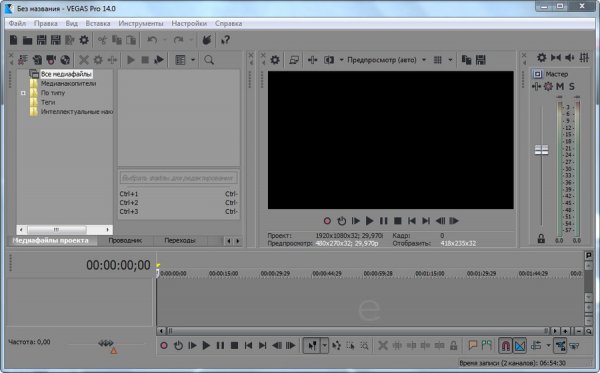
Task: Open Render As in the main toolbar
Action: (x=70, y=40)
